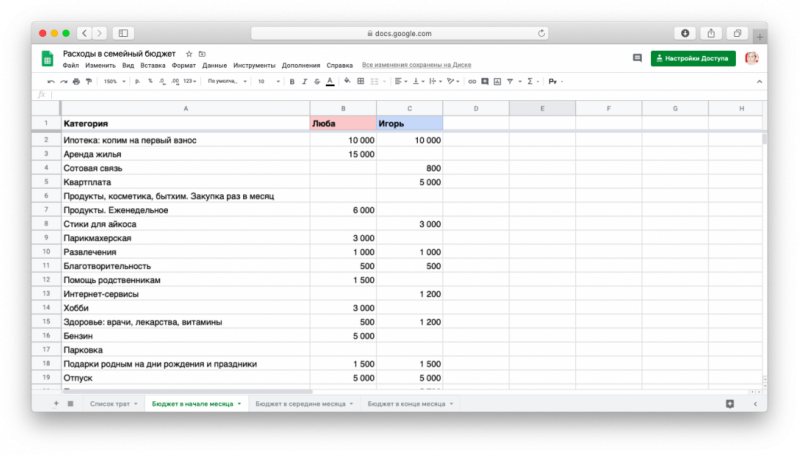Image resolution: width=800 pixels, height=455 pixels.
Task: Toggle bold formatting
Action: [x=292, y=82]
